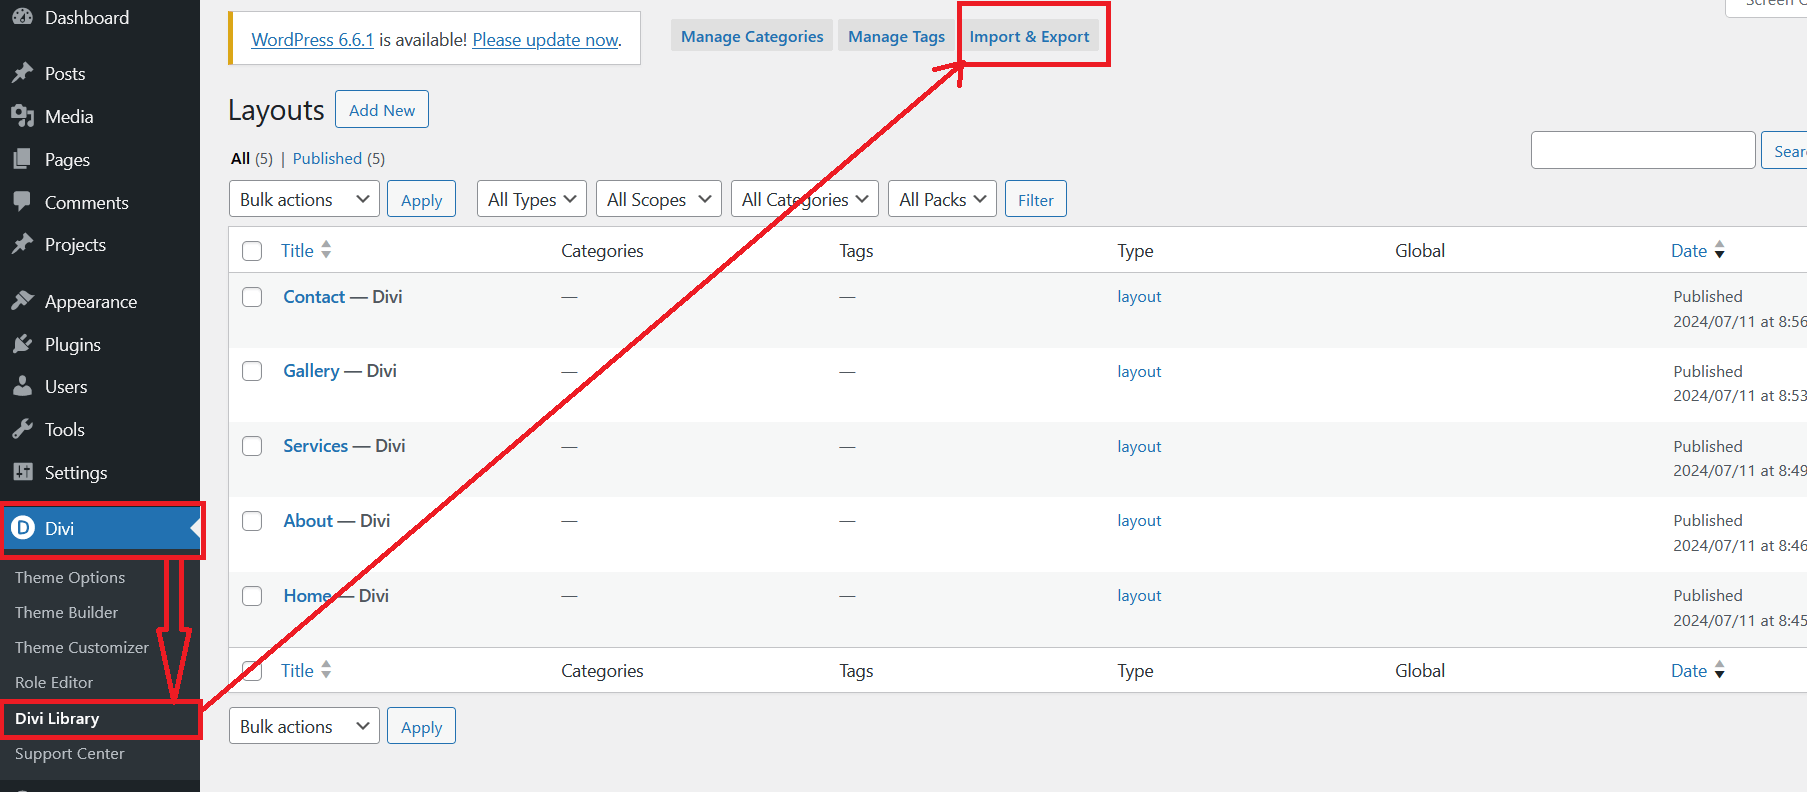Click the Divi logo icon
Image resolution: width=1807 pixels, height=792 pixels.
pos(22,527)
